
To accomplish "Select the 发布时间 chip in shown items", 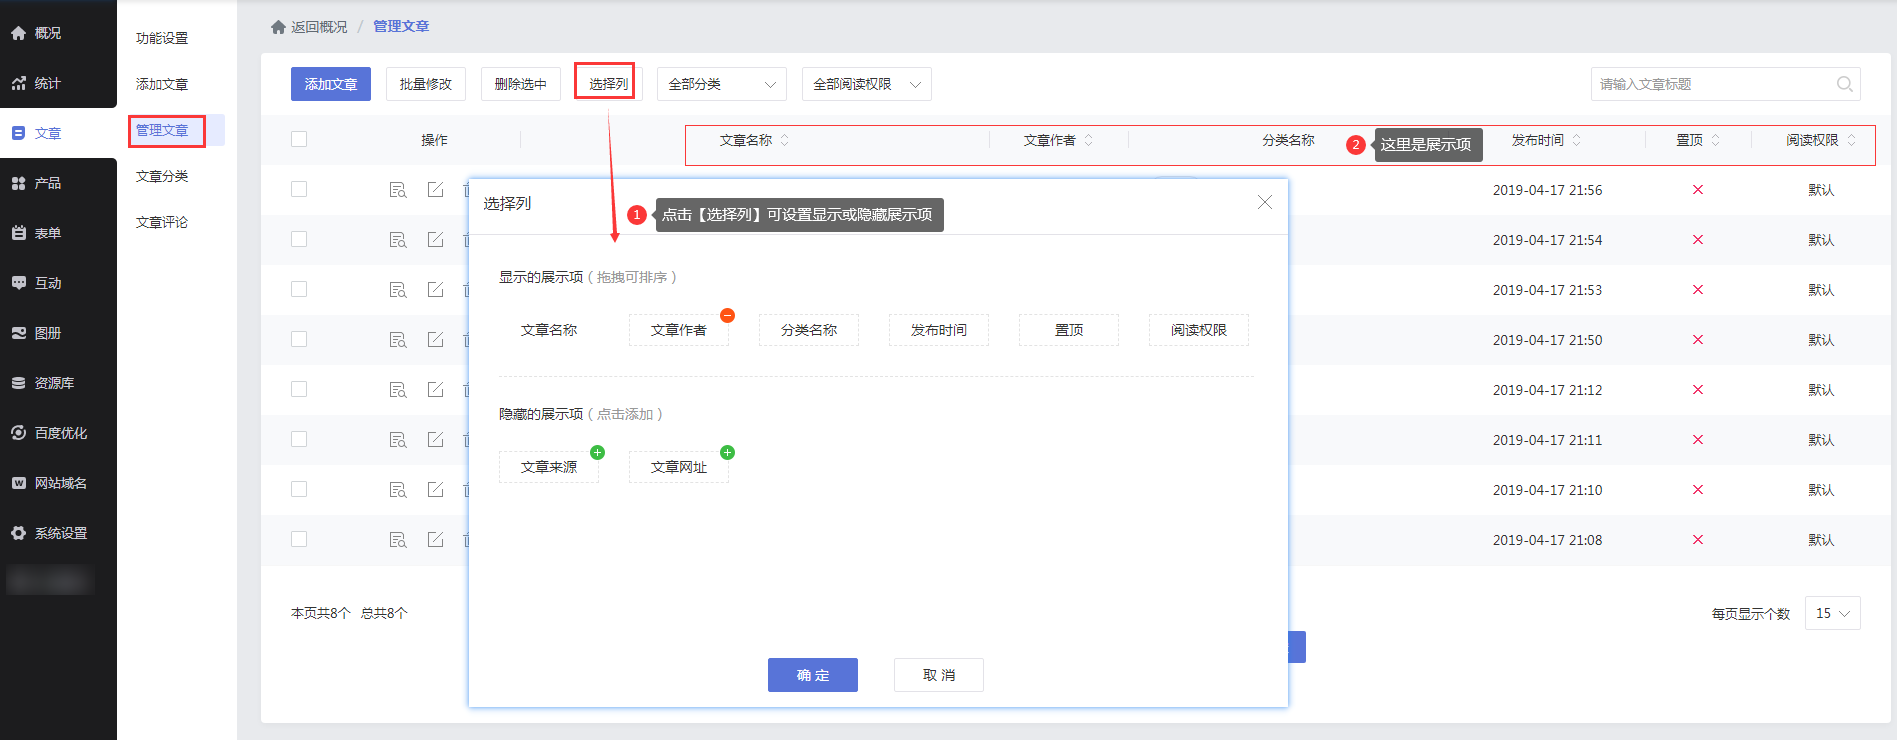I will click(x=939, y=330).
